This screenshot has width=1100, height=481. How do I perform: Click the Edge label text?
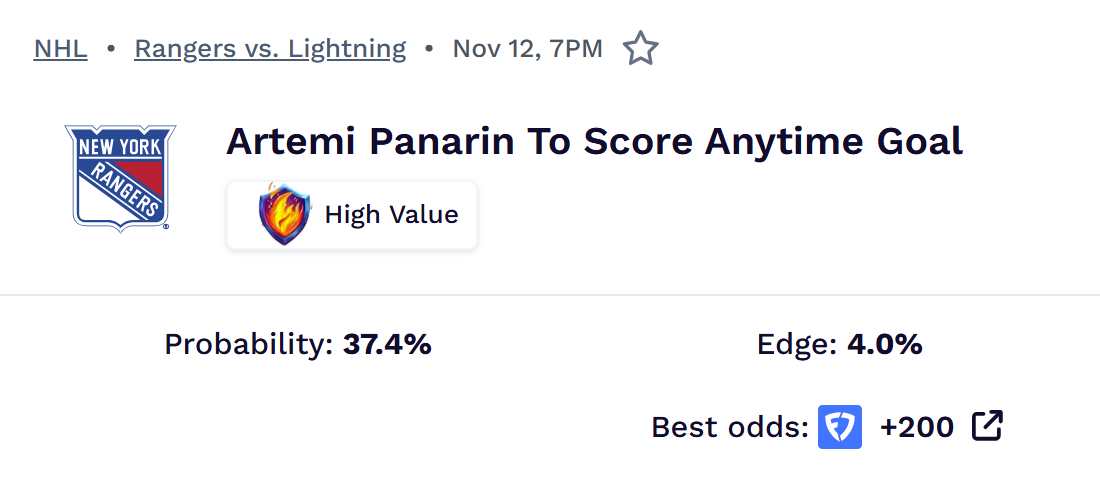(x=796, y=345)
